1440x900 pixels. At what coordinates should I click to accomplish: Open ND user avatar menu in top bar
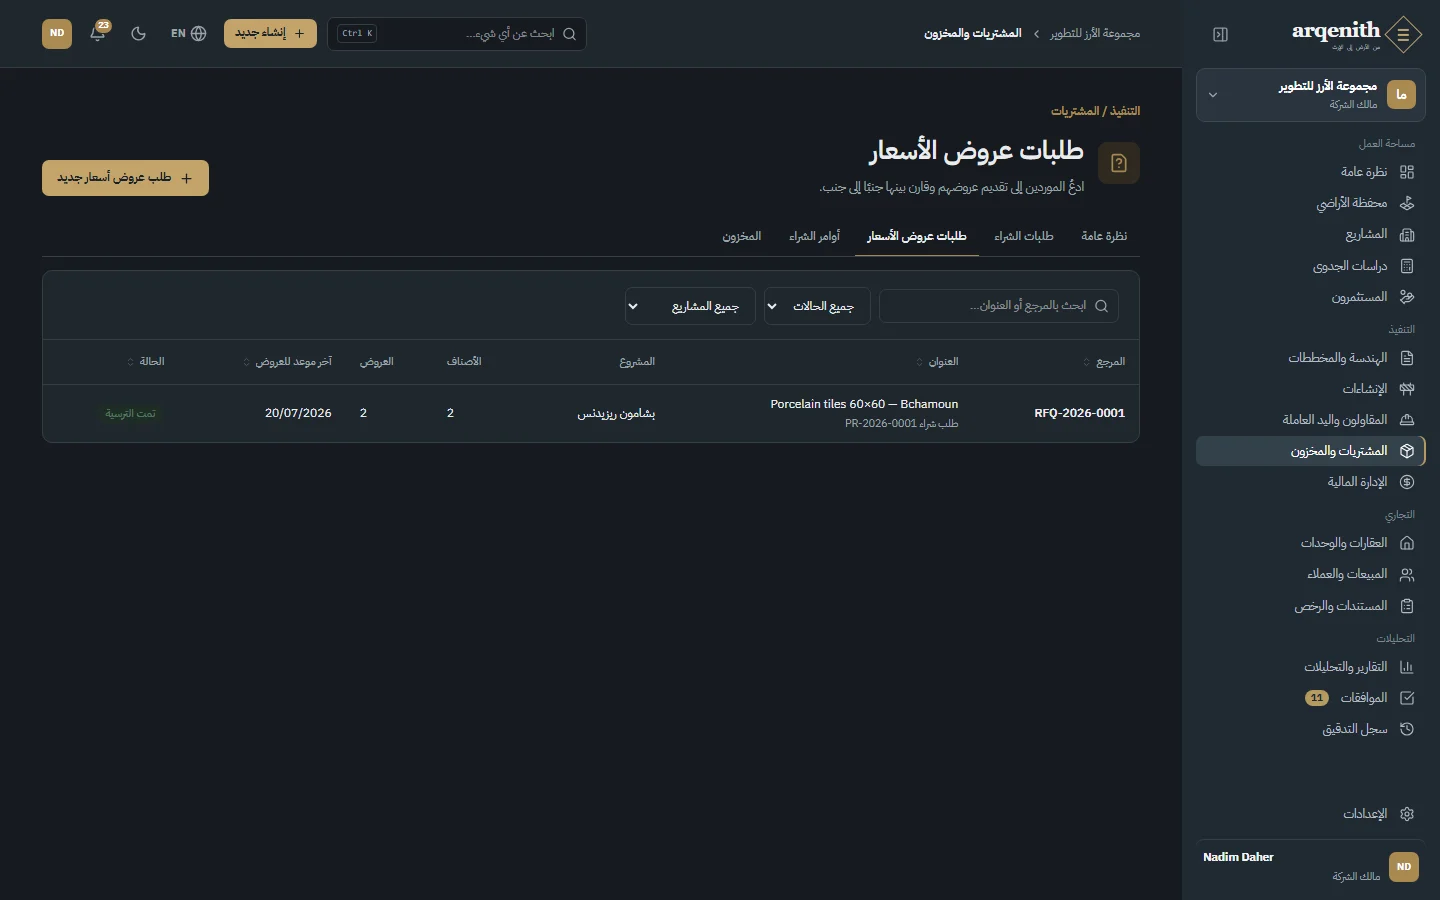click(57, 33)
